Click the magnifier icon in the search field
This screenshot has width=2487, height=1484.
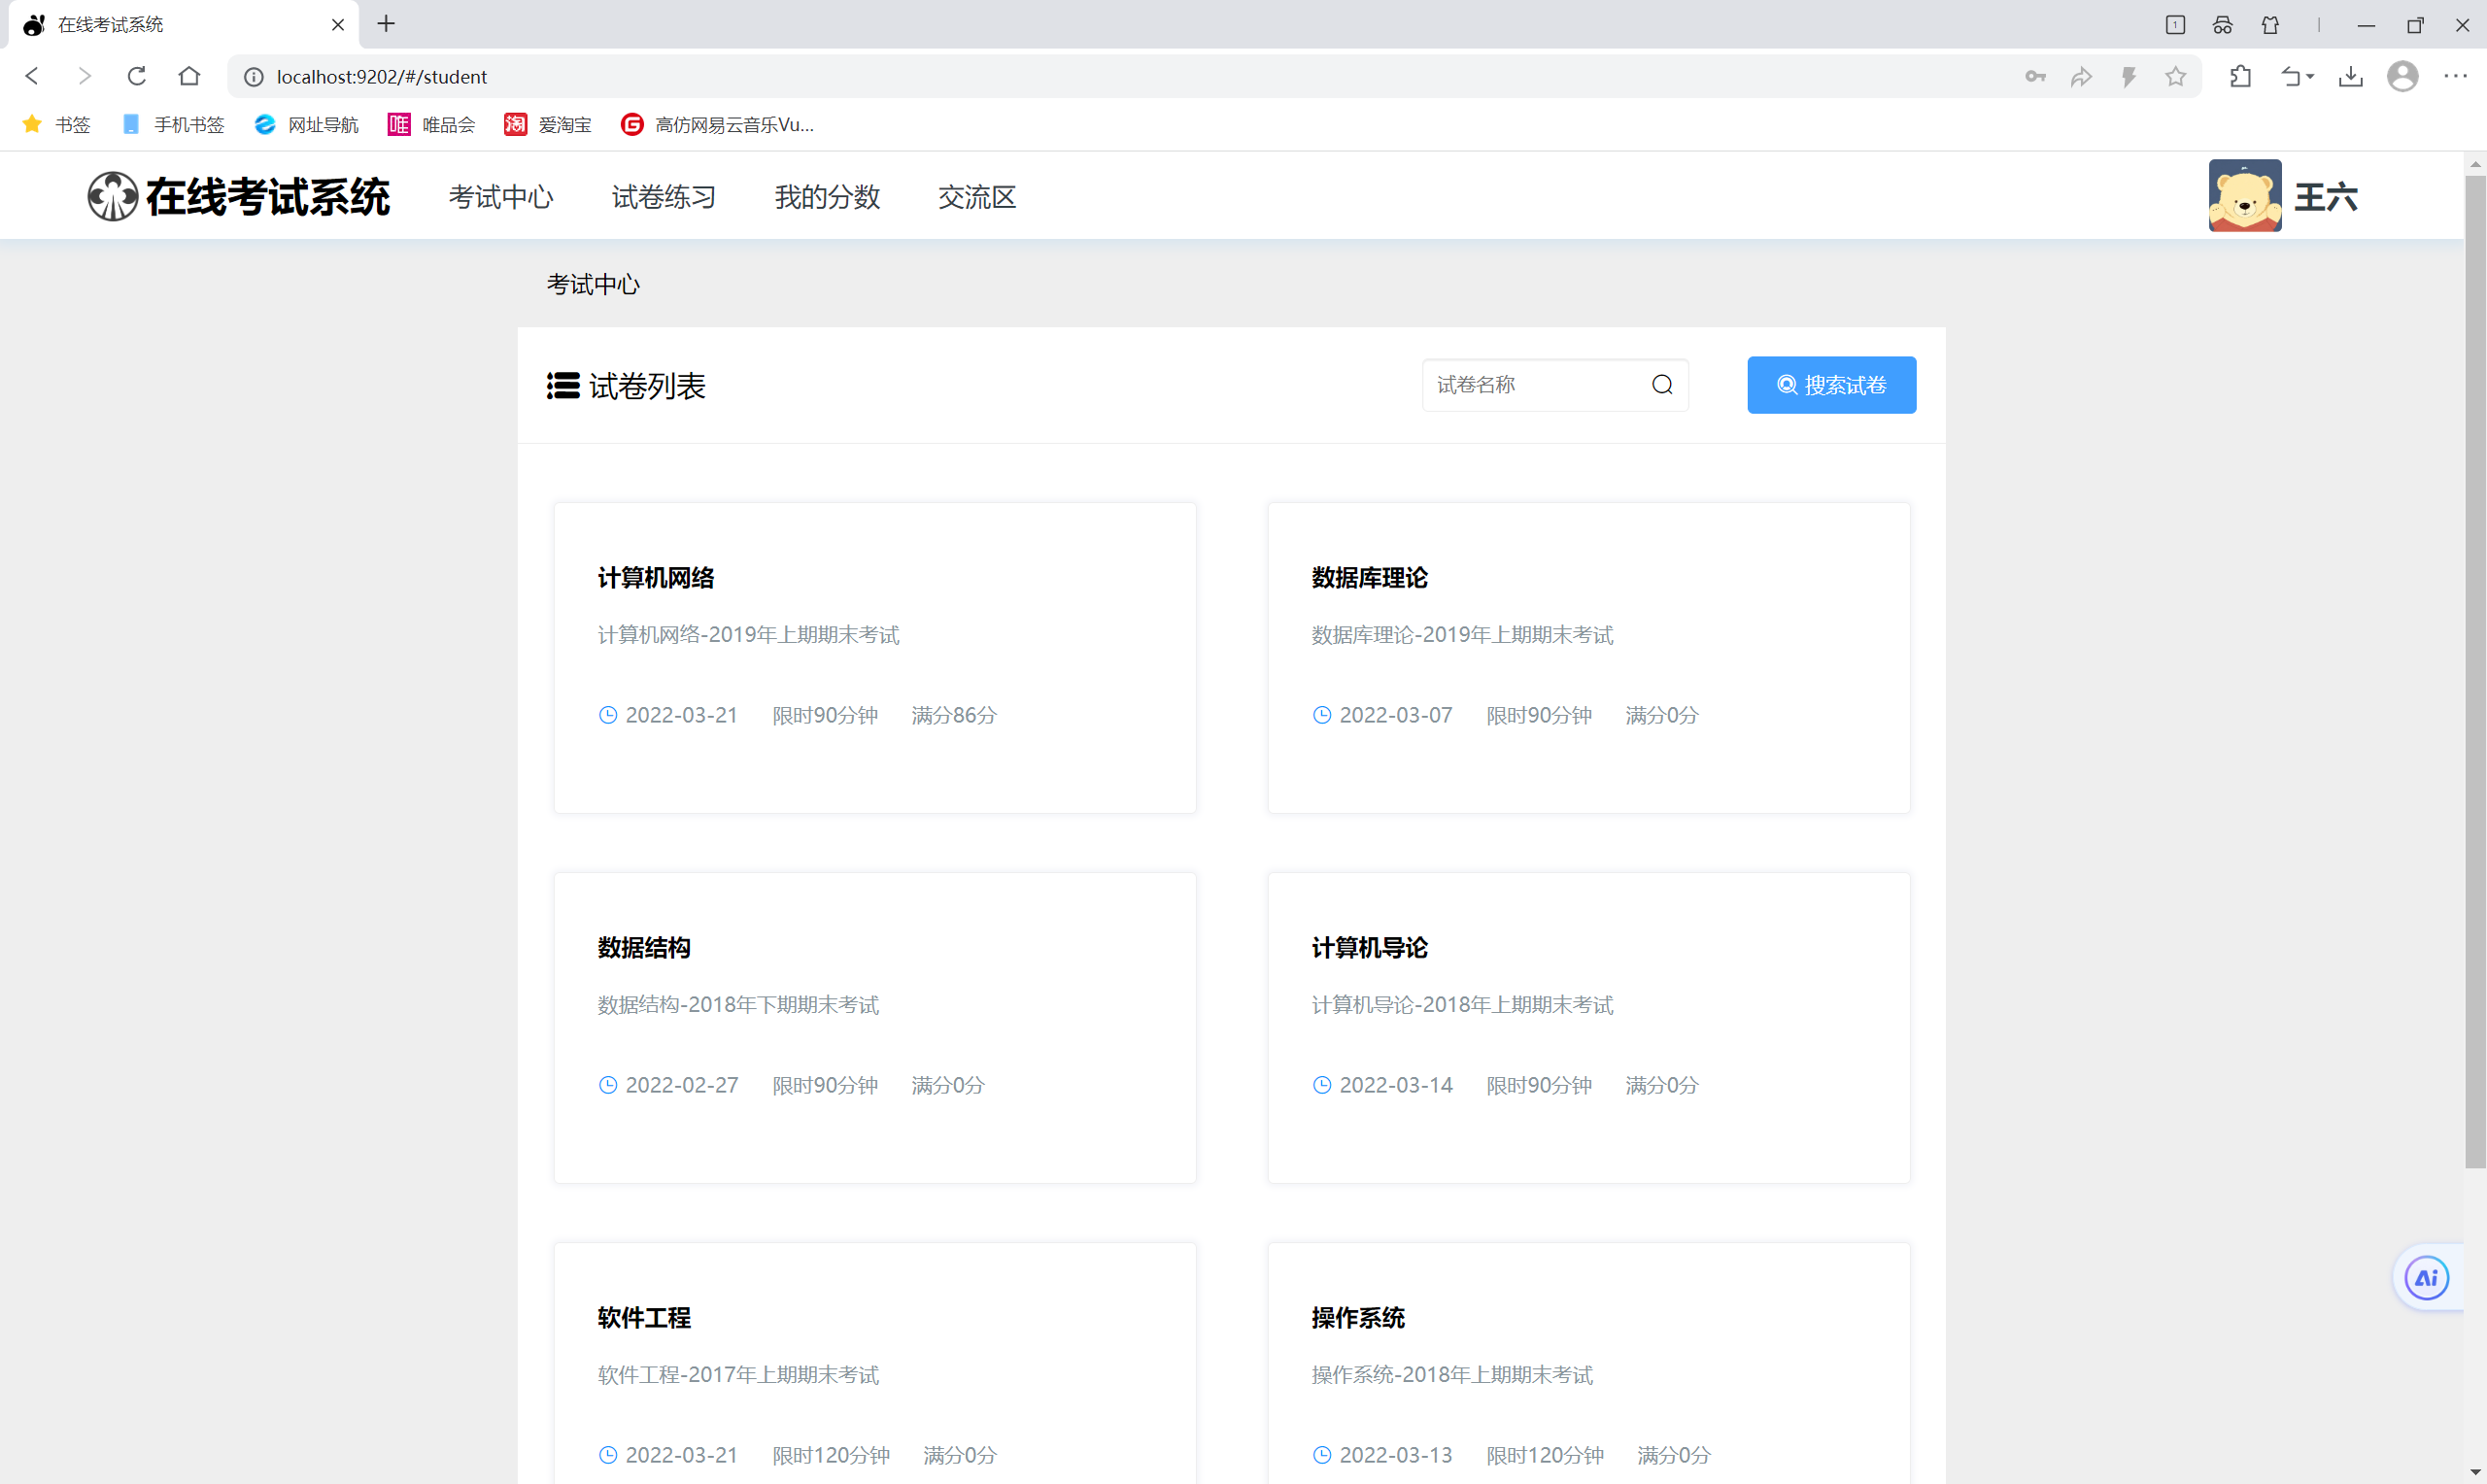click(1661, 385)
